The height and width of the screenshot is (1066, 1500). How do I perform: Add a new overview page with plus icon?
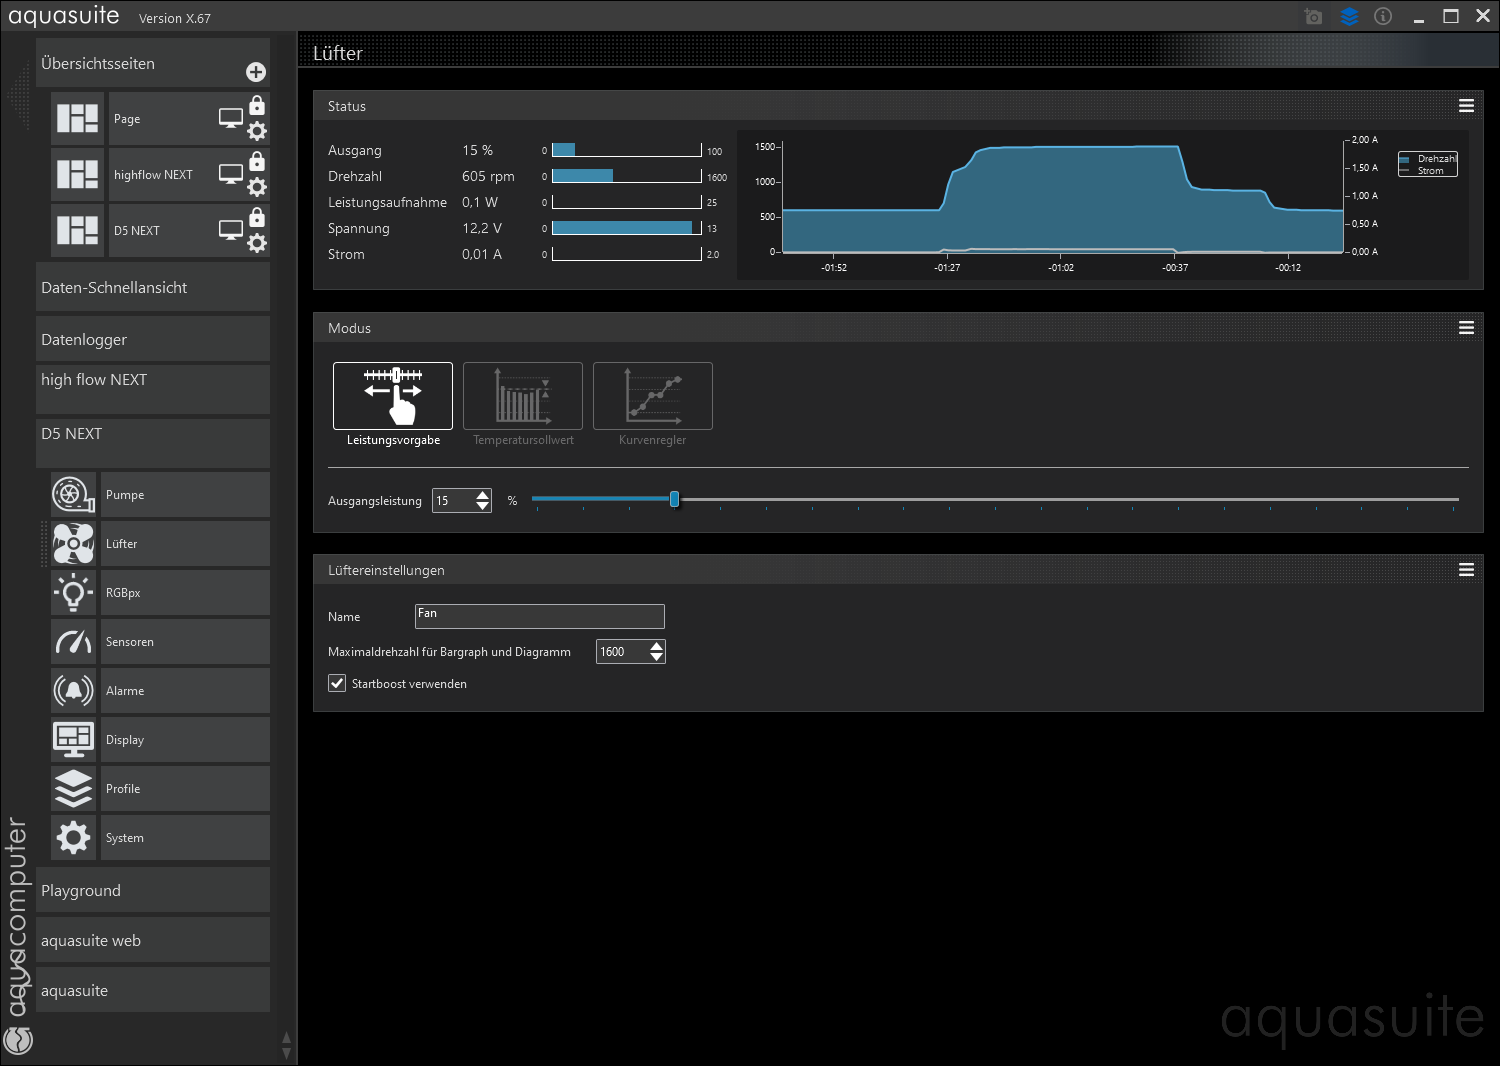point(256,72)
